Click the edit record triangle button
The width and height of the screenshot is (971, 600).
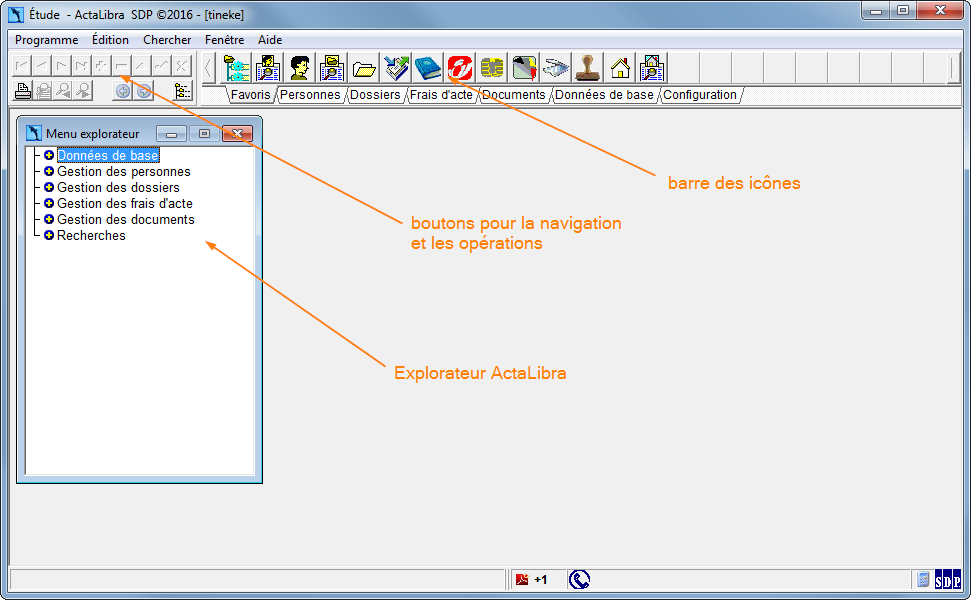coord(141,66)
